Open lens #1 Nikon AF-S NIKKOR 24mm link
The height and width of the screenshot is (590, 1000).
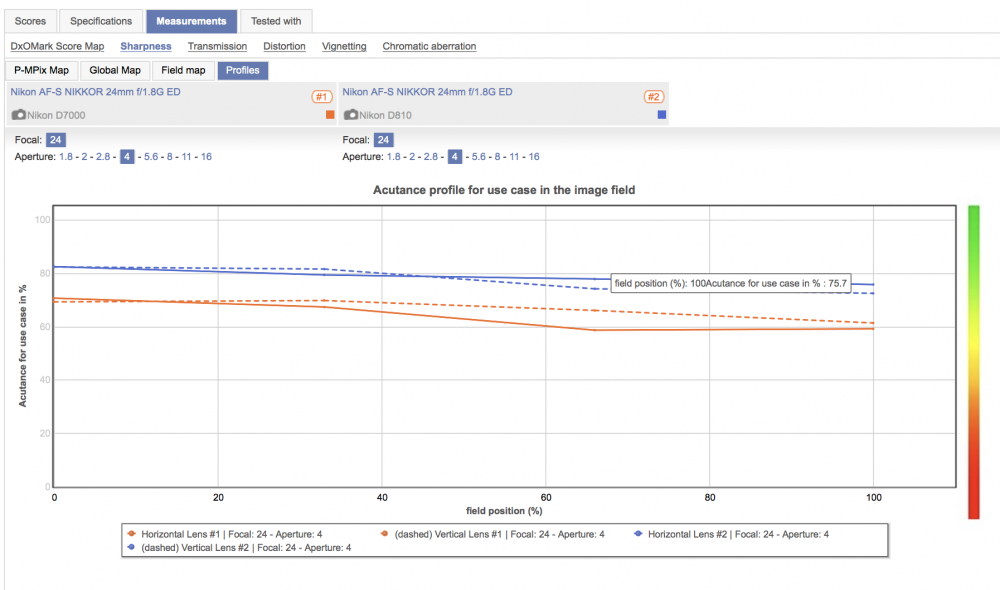[95, 92]
